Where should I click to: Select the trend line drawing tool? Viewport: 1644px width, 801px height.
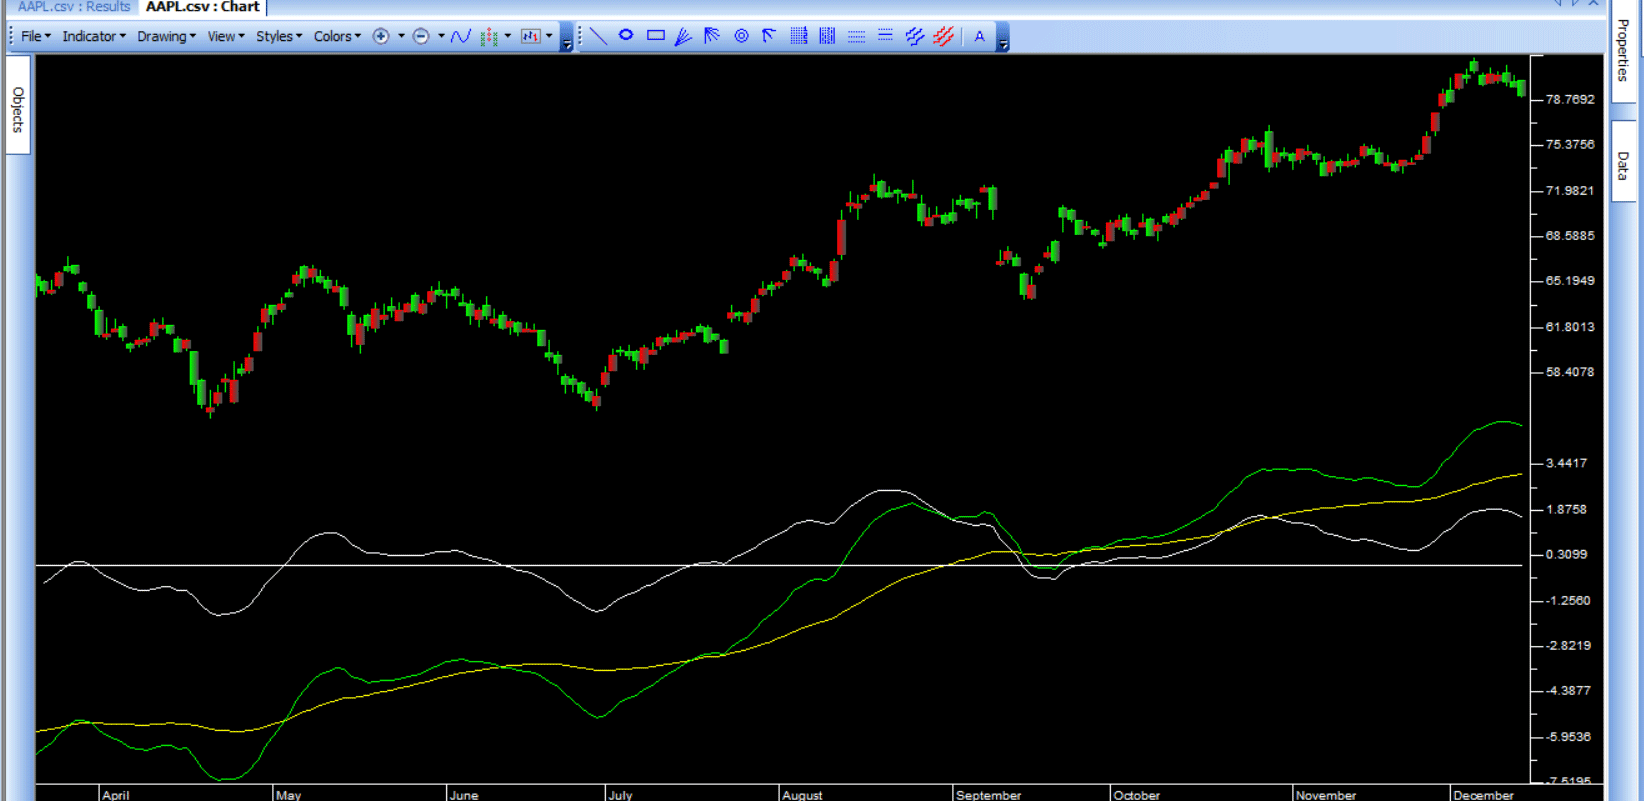coord(598,36)
